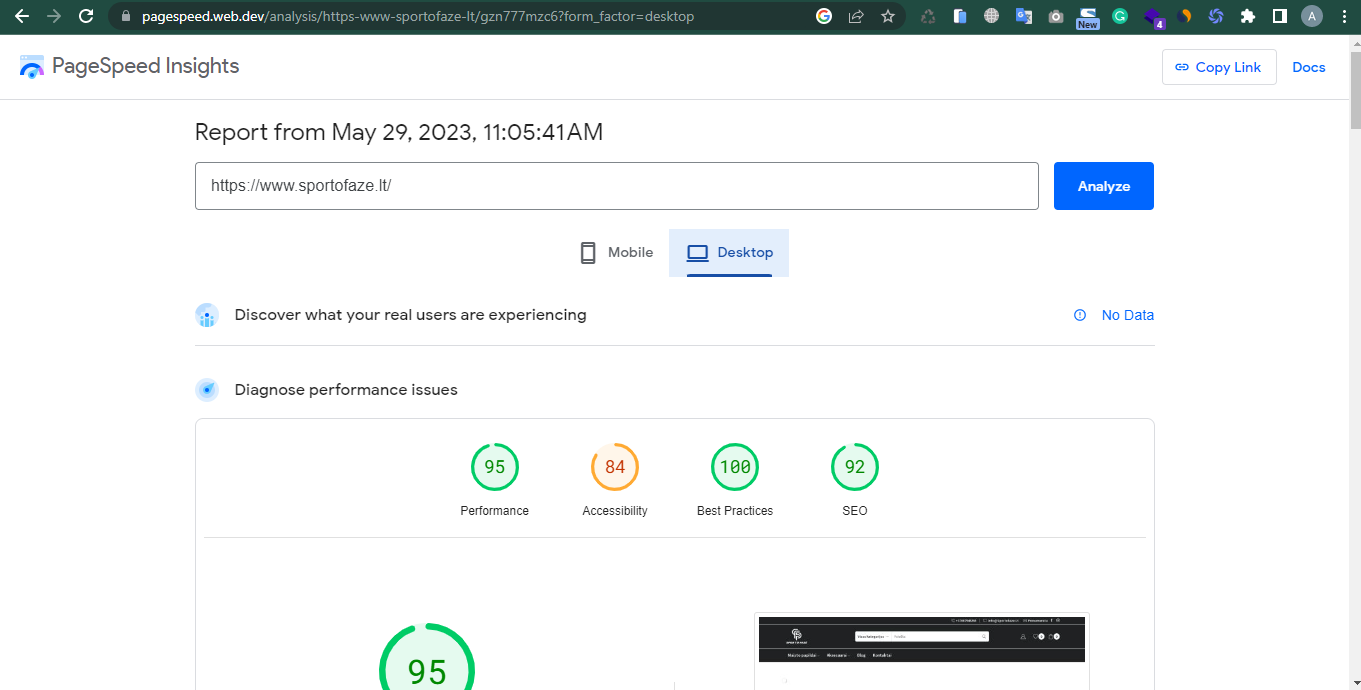The width and height of the screenshot is (1361, 690).
Task: View site info lock icon
Action: click(125, 16)
